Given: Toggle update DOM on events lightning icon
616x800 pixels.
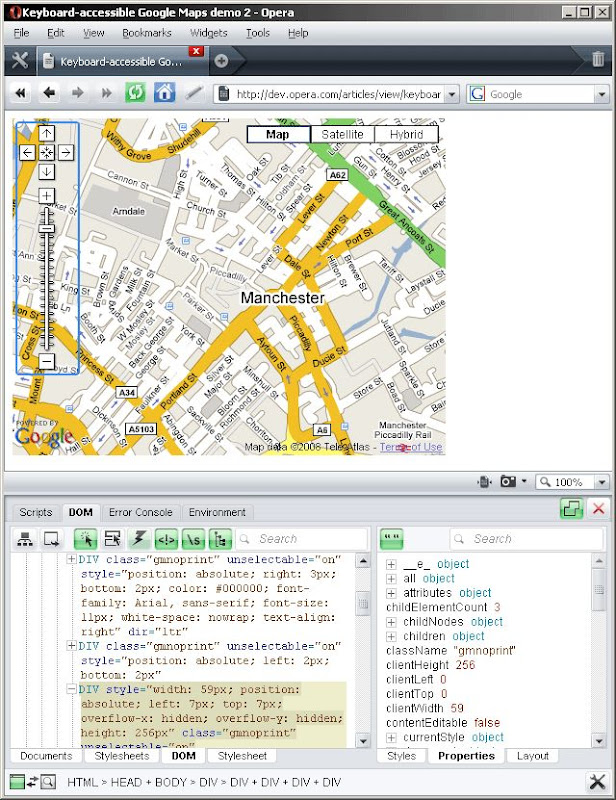Looking at the screenshot, I should point(139,539).
